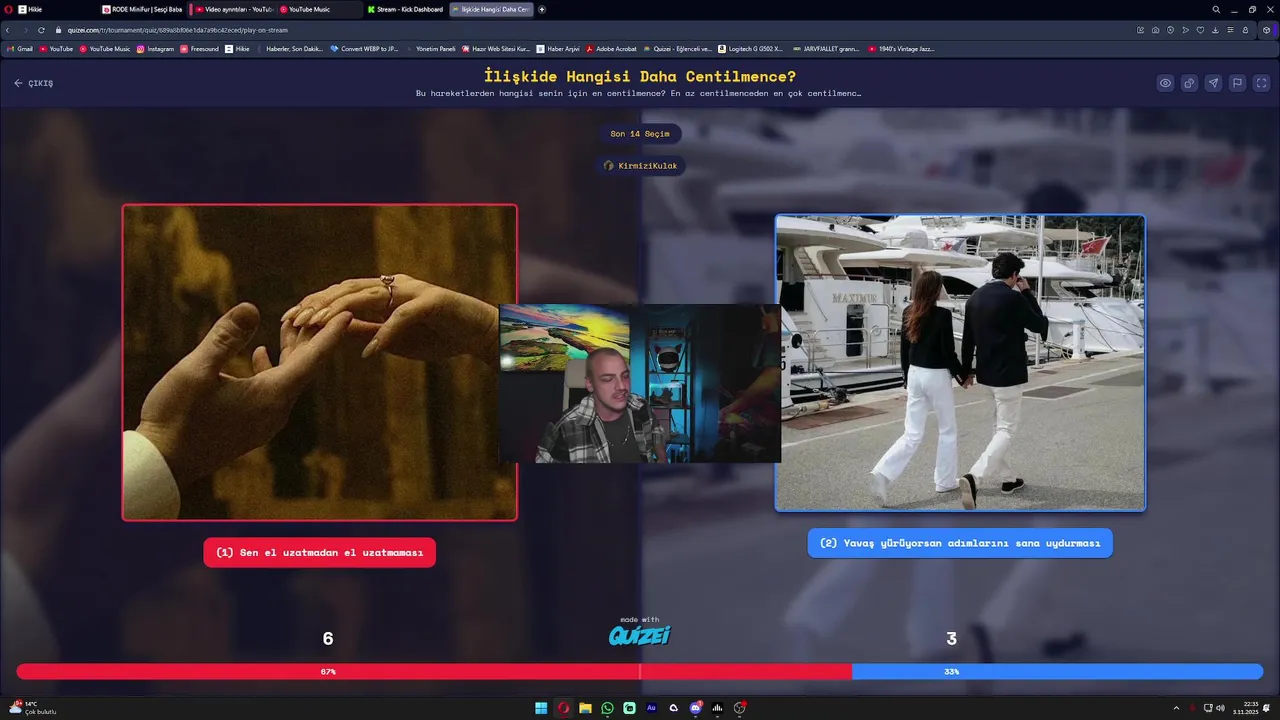Click the red 67% vote bar
Viewport: 1280px width, 720px height.
pyautogui.click(x=434, y=672)
